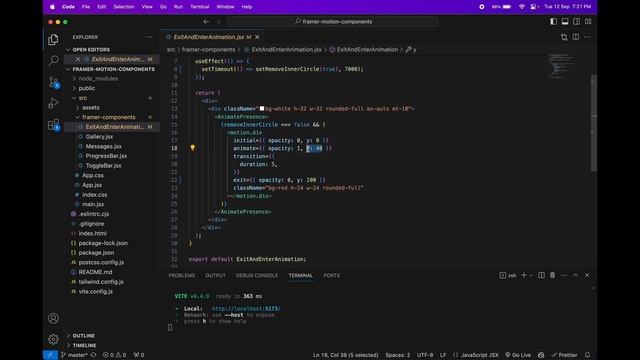640x360 pixels.
Task: Expand the assets folder
Action: coord(91,107)
